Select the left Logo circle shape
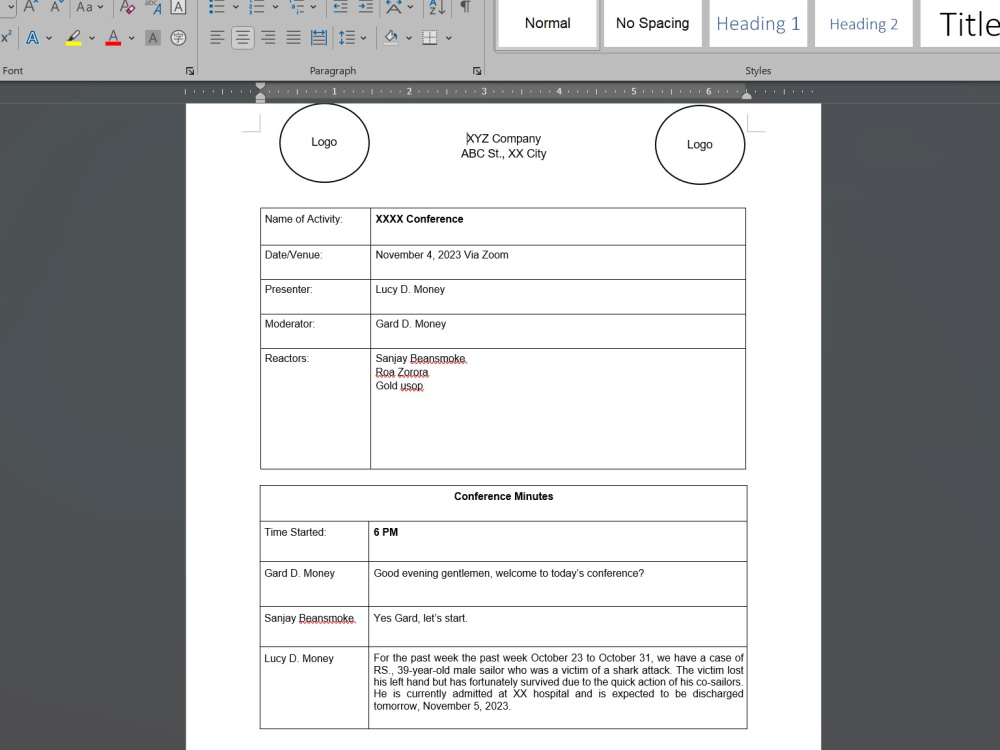This screenshot has width=1000, height=750. [324, 143]
